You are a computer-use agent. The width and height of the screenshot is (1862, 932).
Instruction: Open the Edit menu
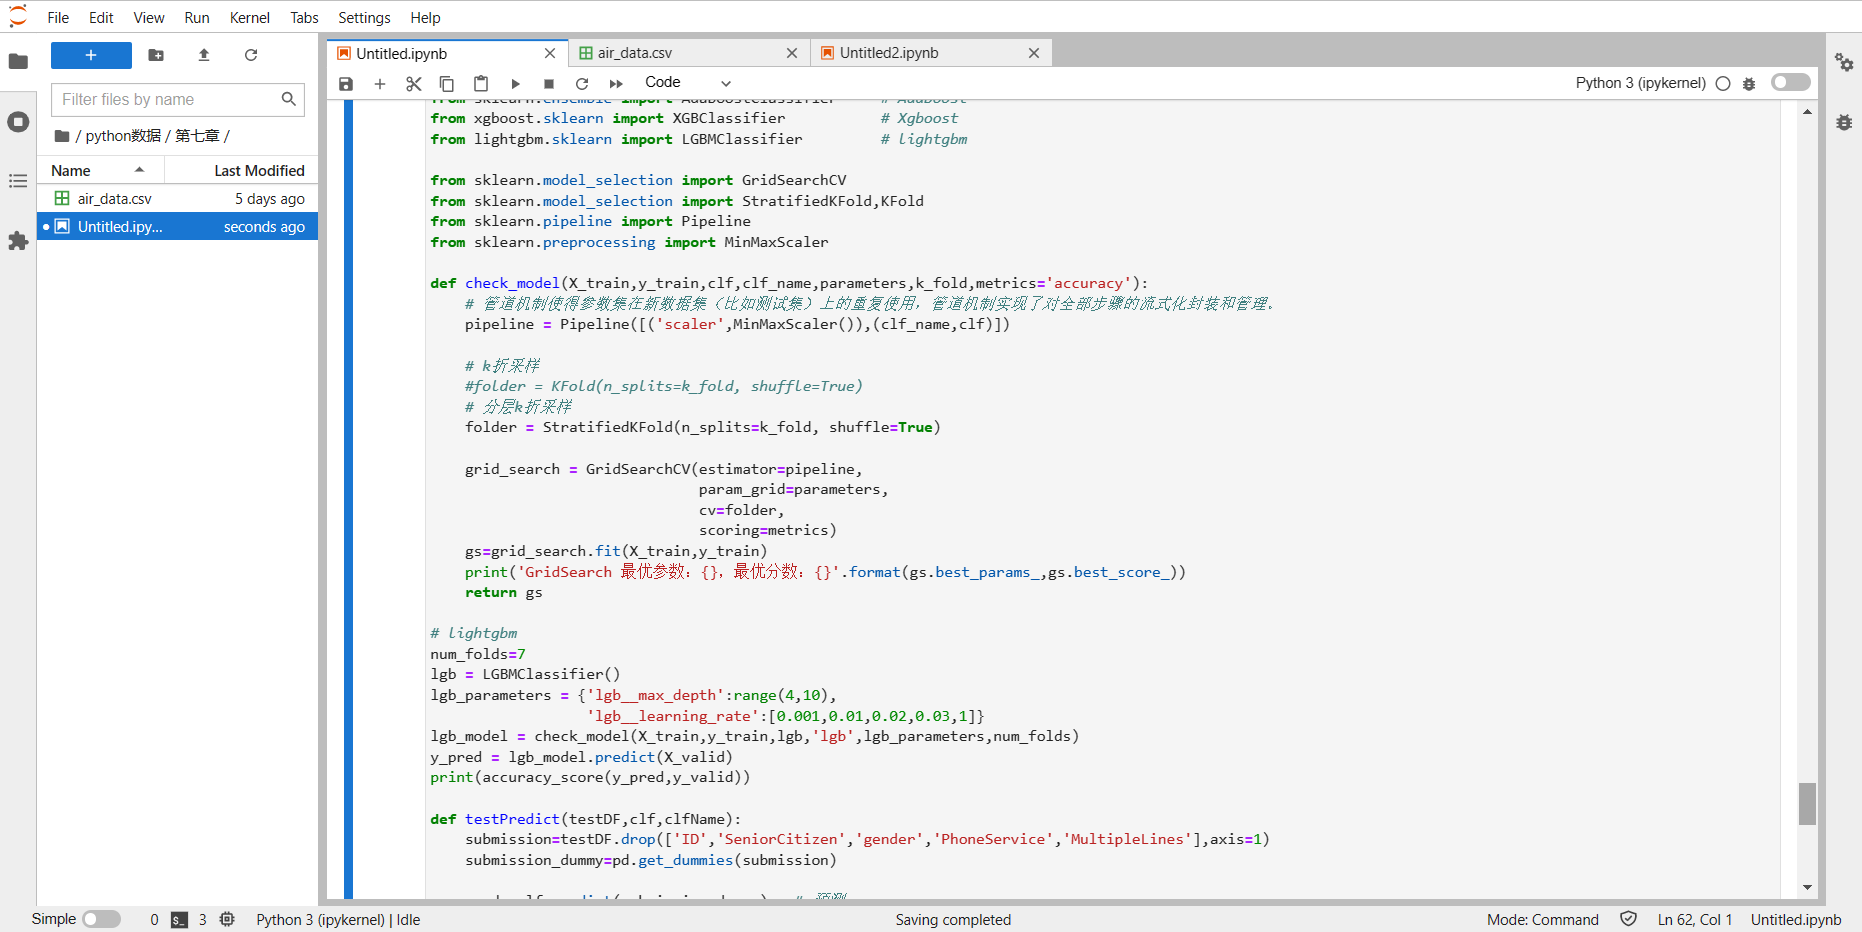coord(101,18)
